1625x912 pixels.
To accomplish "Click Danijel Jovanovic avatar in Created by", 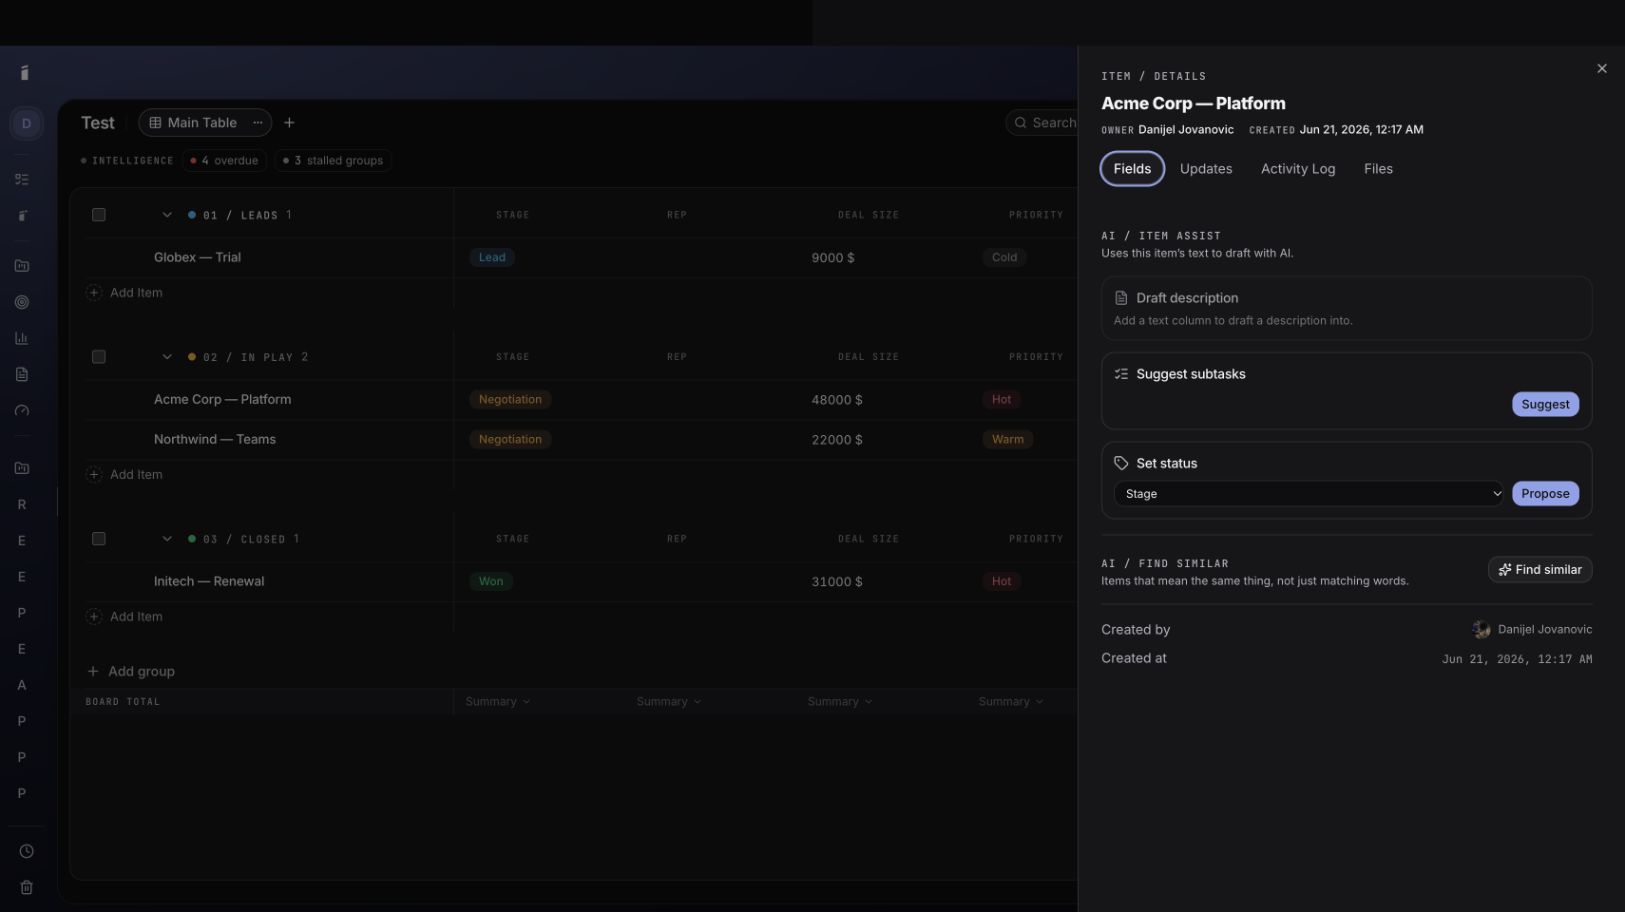I will [1481, 629].
